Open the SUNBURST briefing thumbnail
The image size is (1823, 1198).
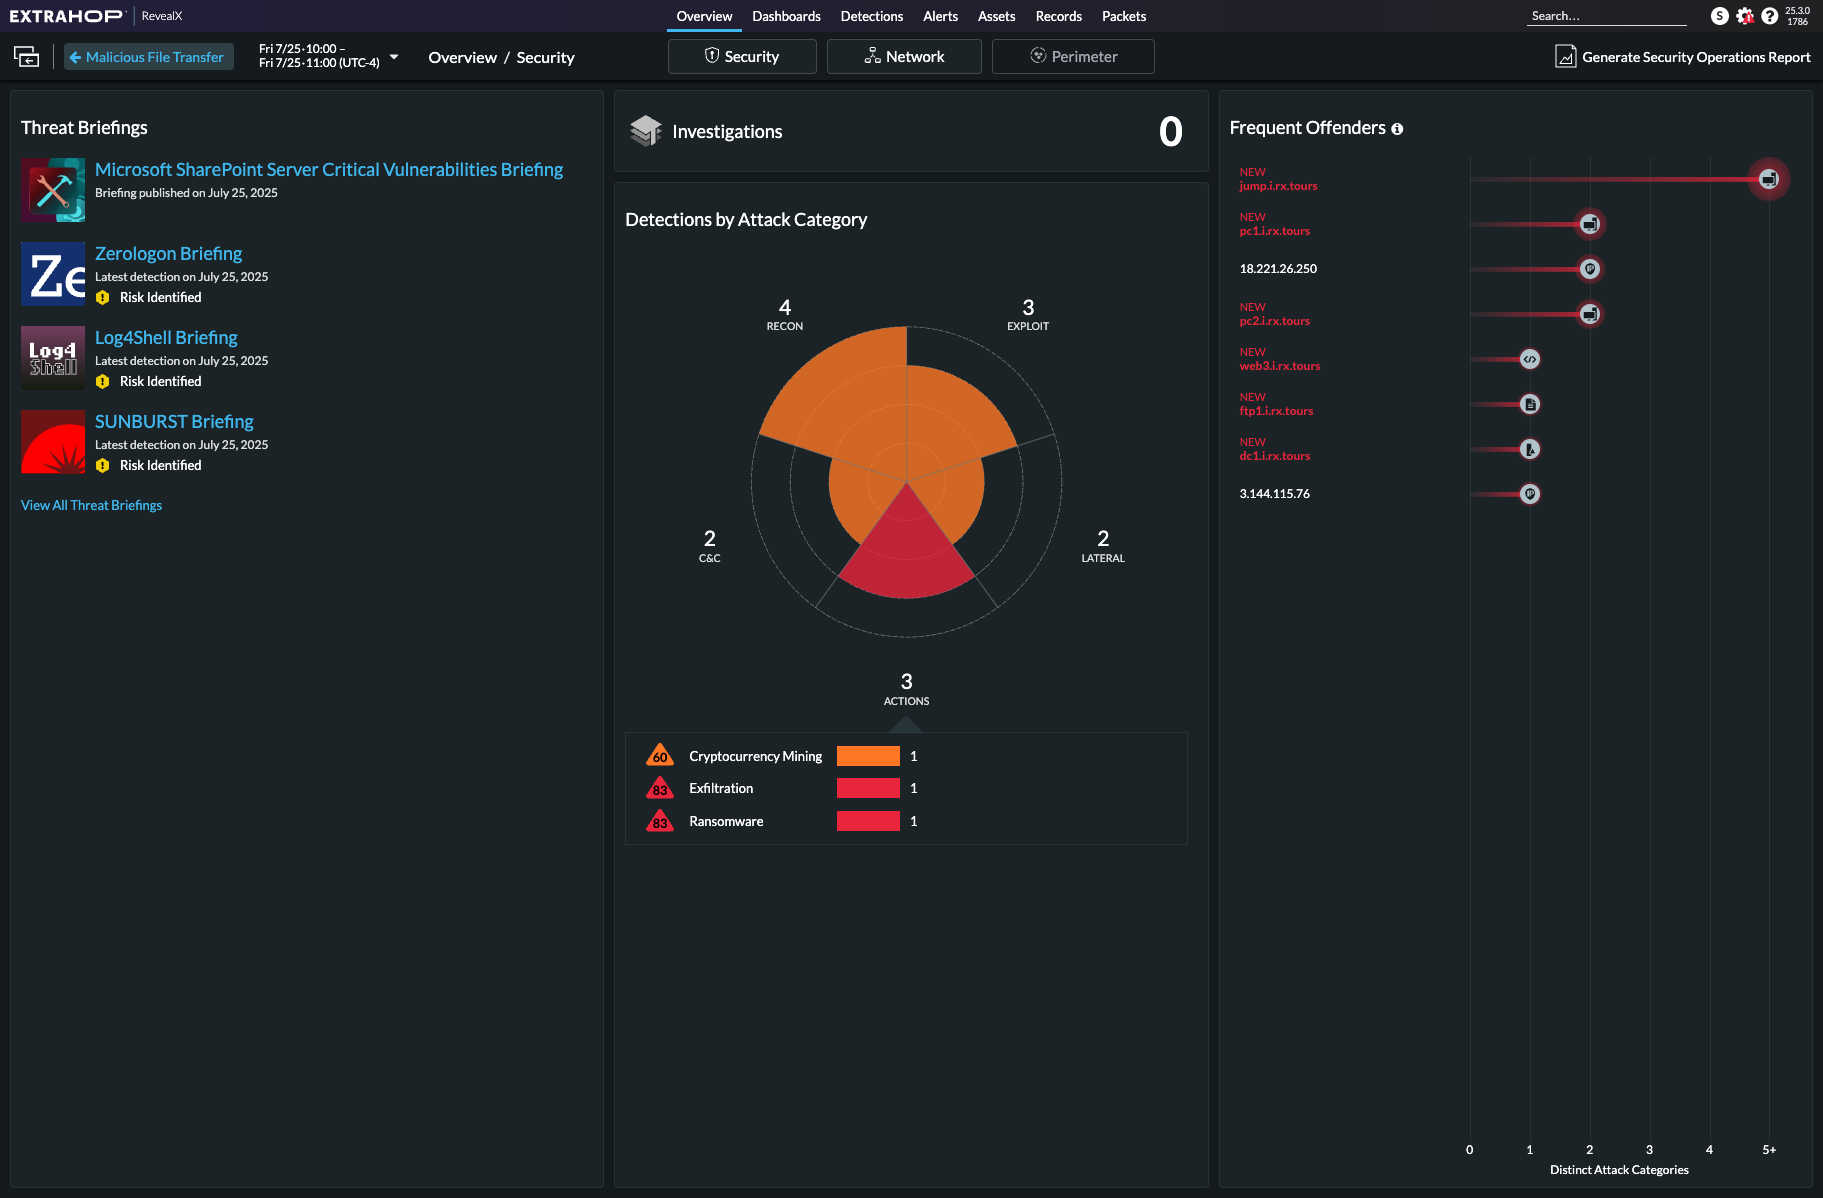pyautogui.click(x=53, y=441)
